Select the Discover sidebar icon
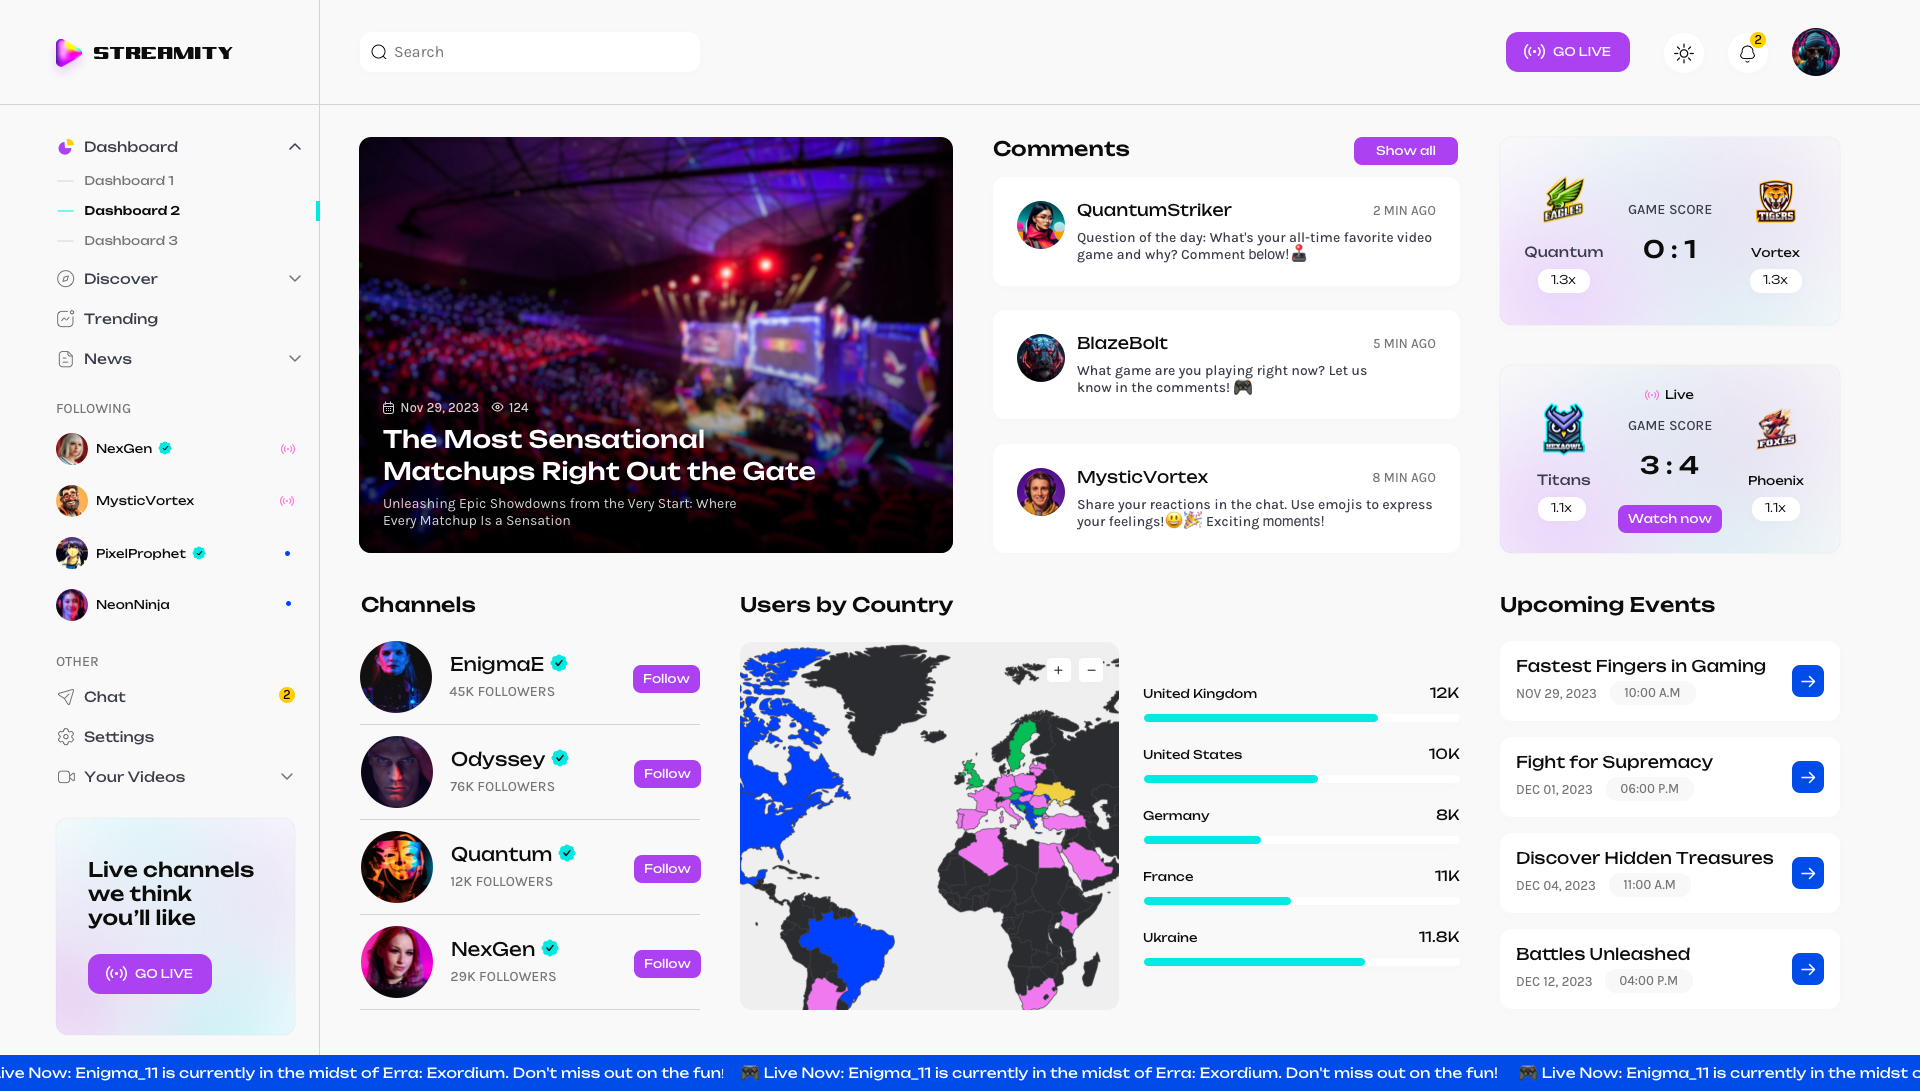 [65, 279]
